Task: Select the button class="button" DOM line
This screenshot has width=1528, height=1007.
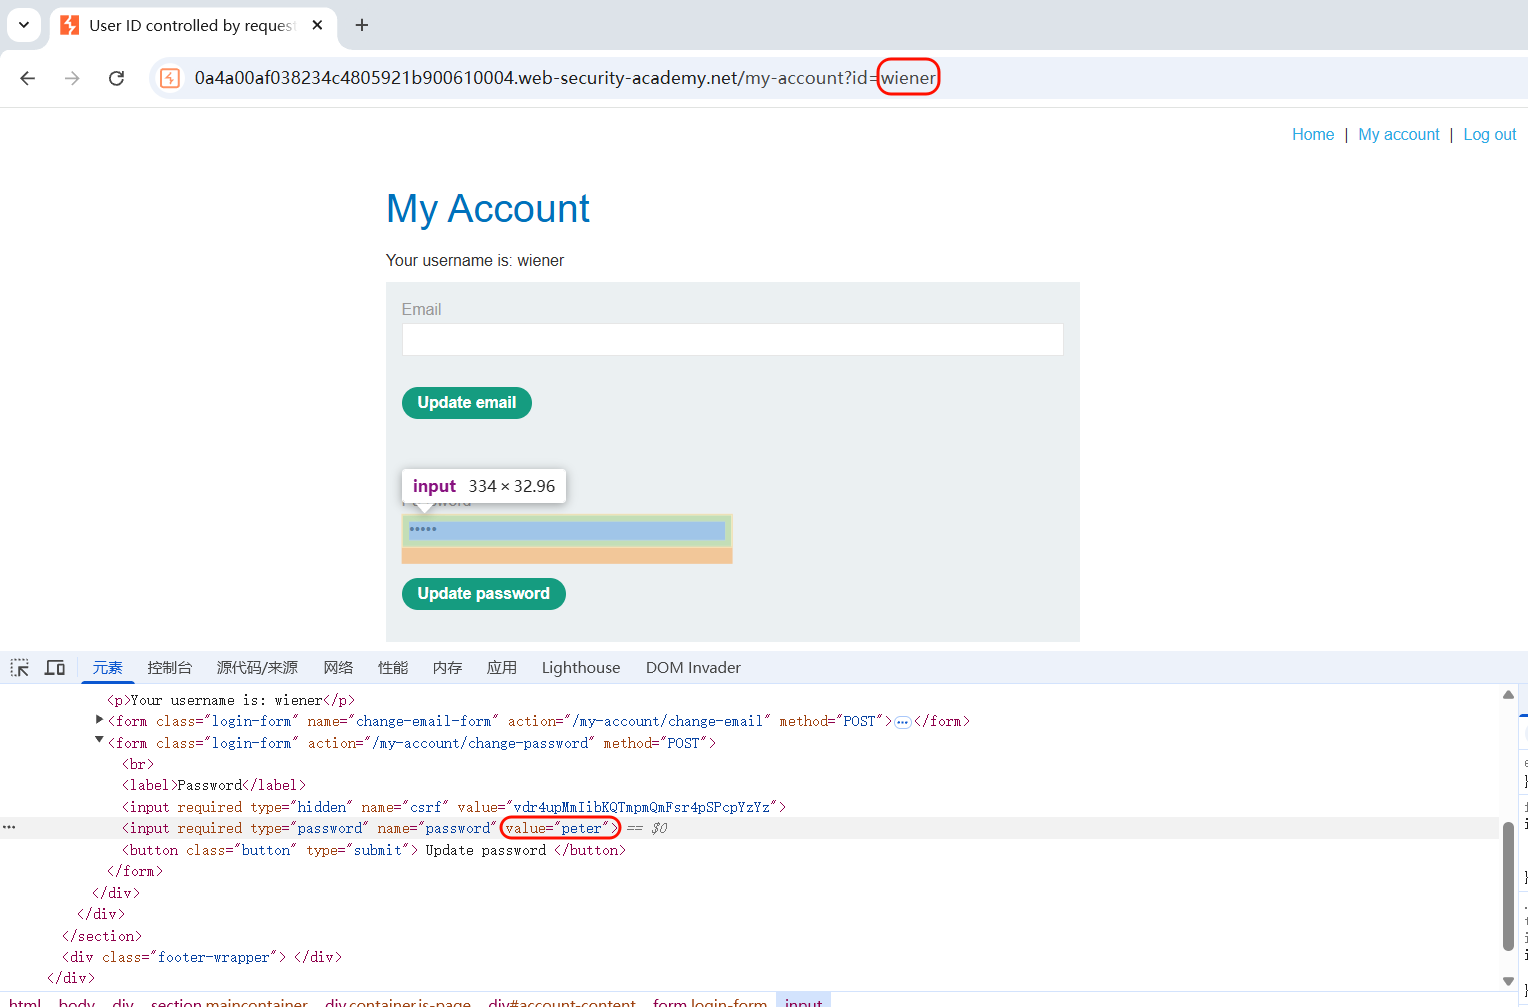Action: (x=373, y=850)
